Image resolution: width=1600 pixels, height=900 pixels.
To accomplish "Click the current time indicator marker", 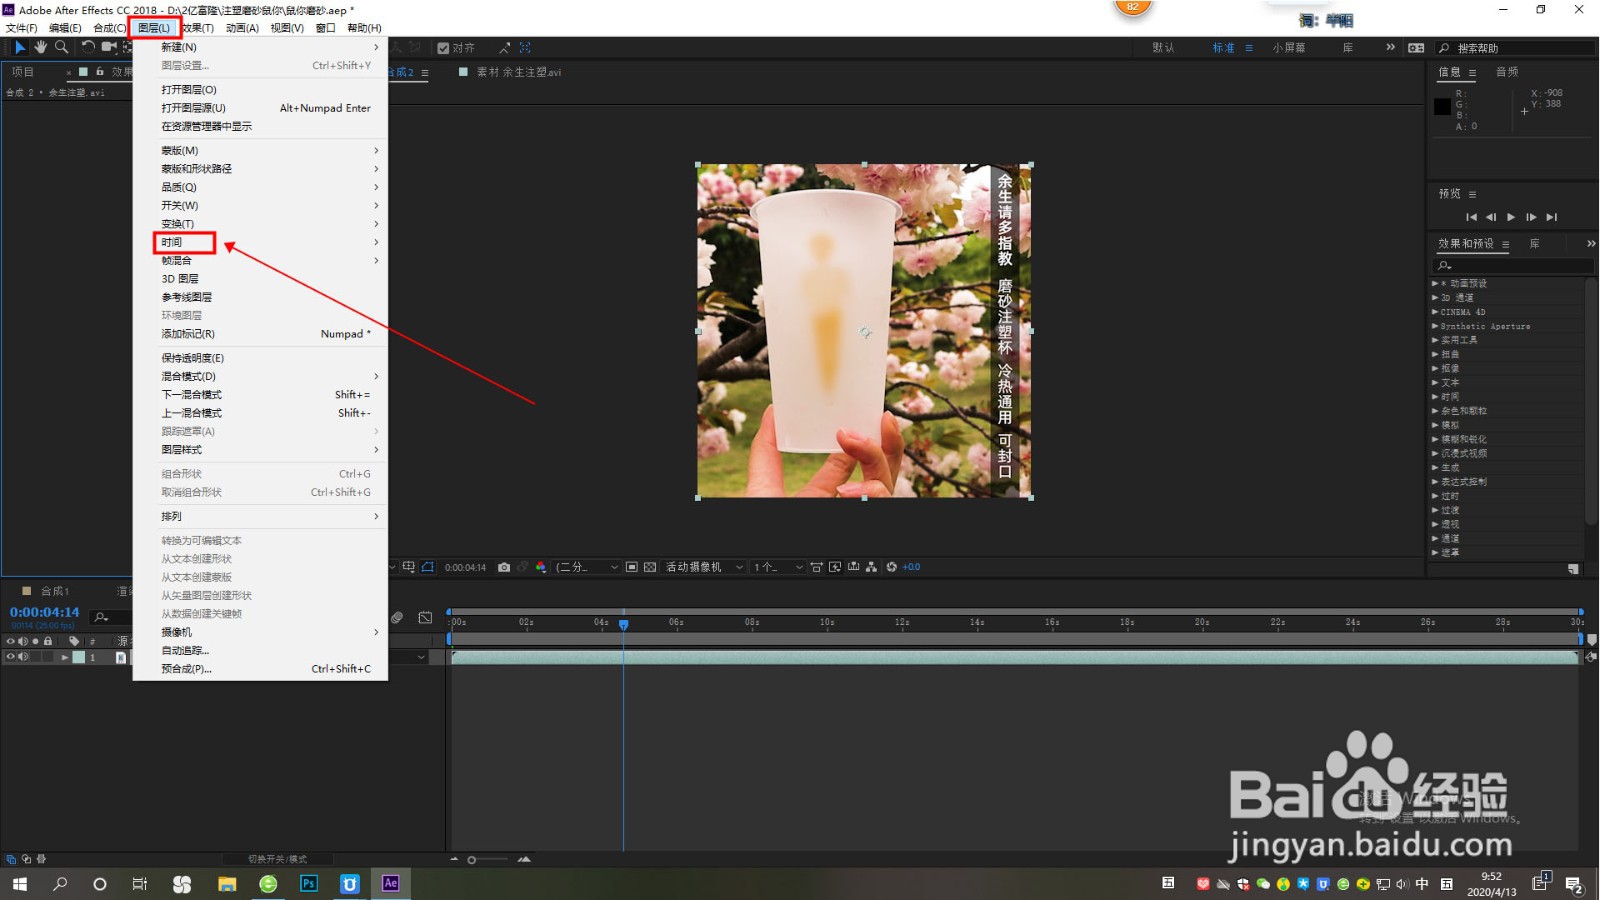I will click(x=623, y=624).
